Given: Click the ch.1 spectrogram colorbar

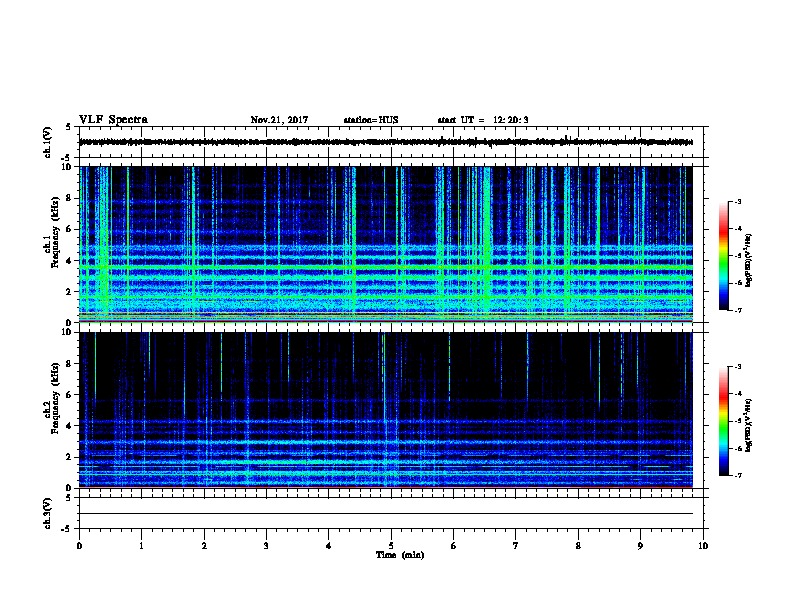Looking at the screenshot, I should tap(723, 256).
